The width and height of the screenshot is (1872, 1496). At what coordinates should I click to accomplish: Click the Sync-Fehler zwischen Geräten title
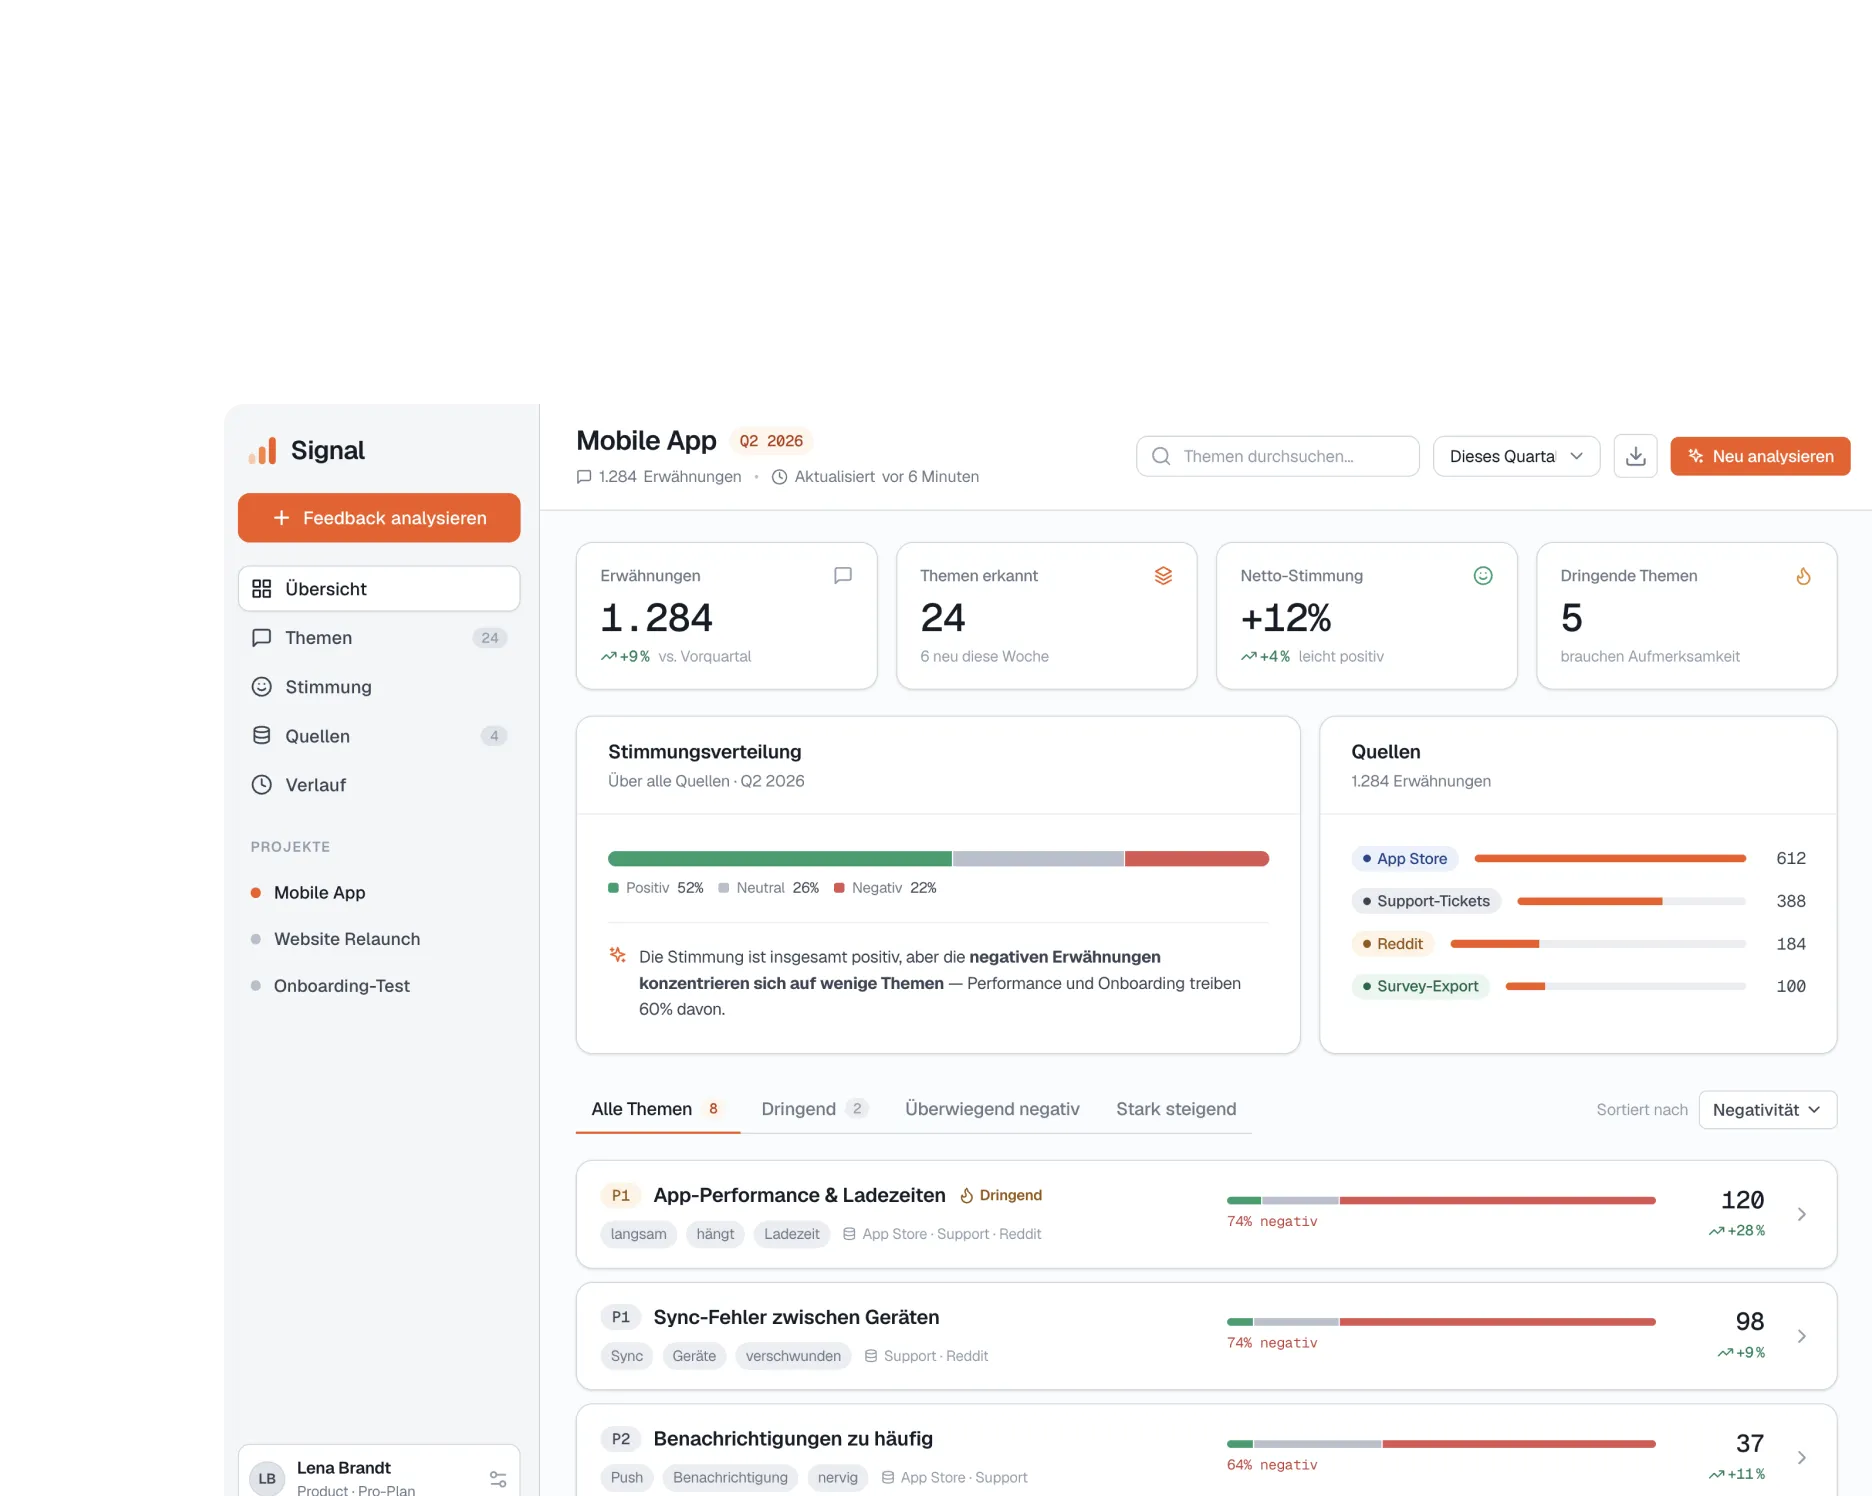click(796, 1317)
